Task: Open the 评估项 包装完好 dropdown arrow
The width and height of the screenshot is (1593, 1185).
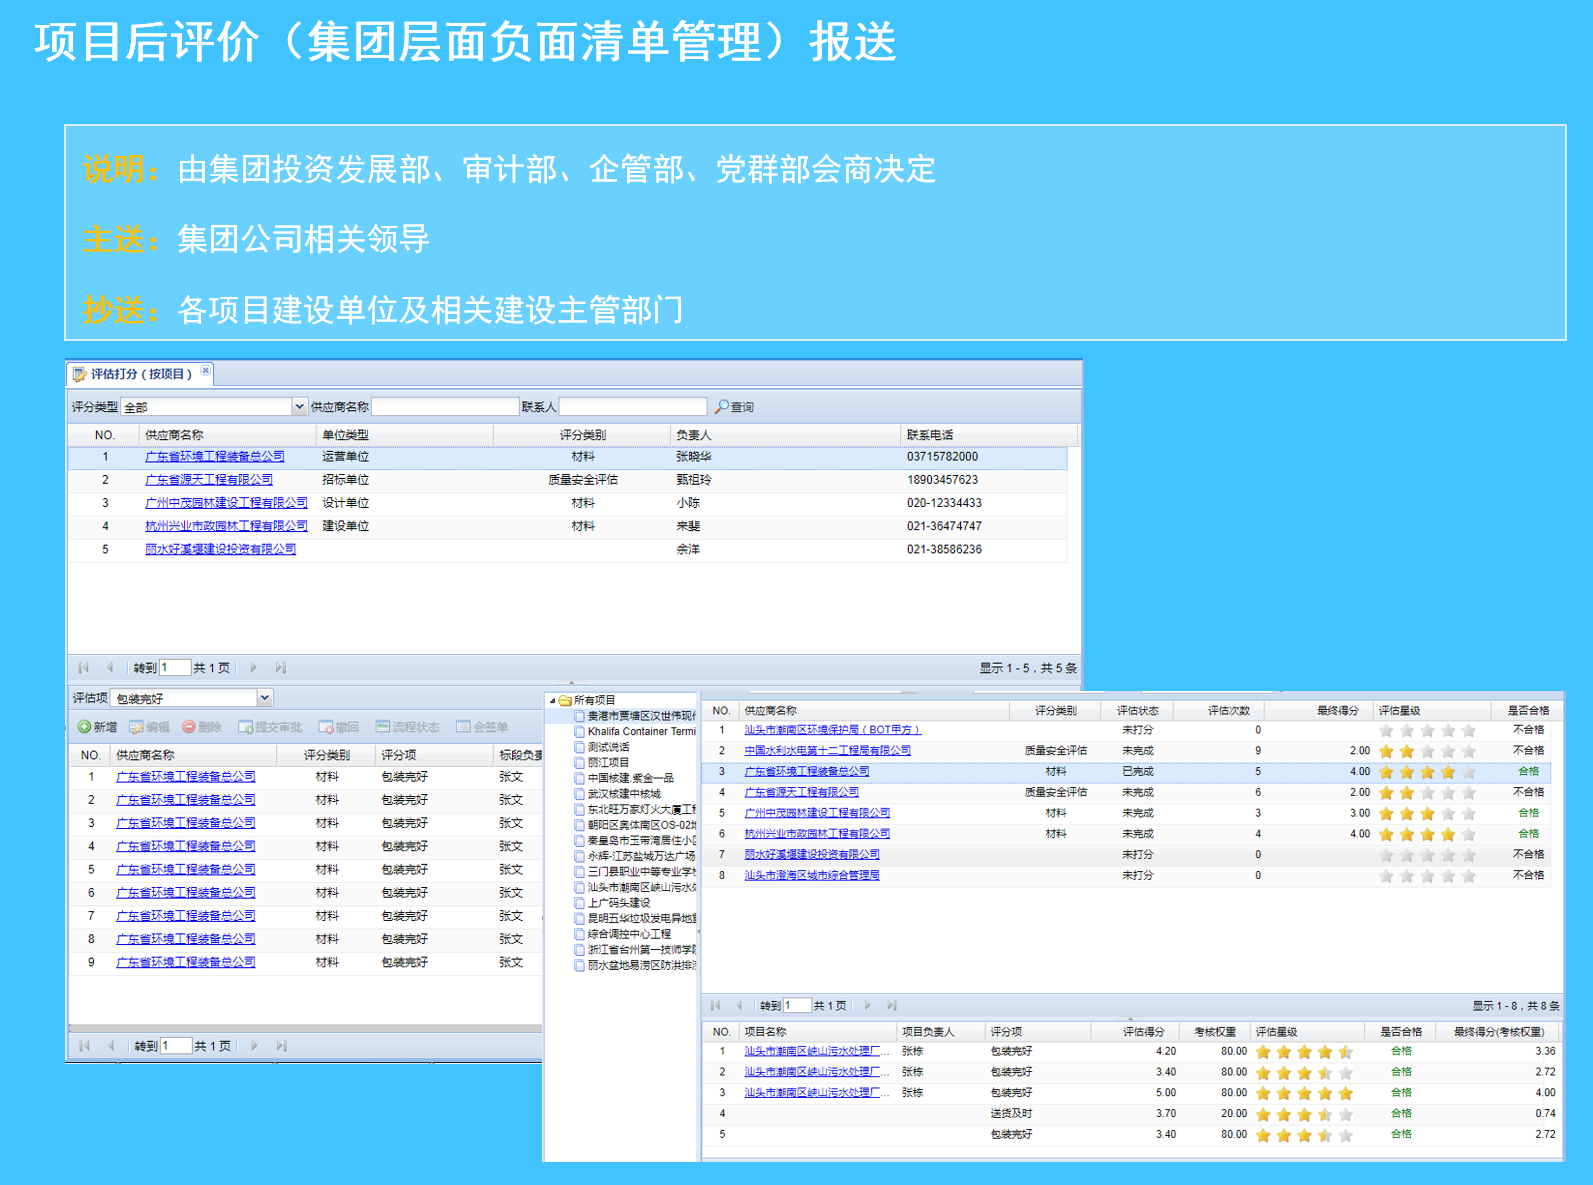Action: coord(265,698)
